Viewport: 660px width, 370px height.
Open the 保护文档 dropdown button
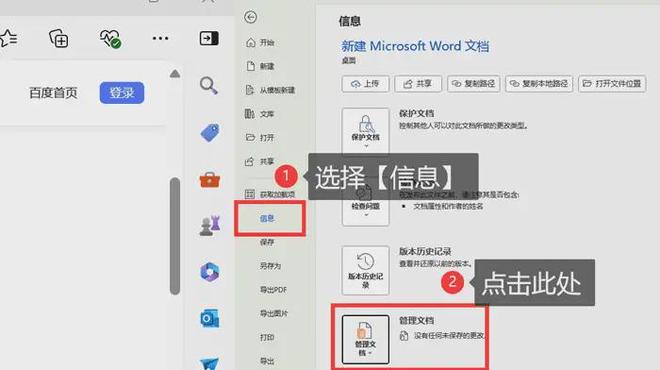365,131
